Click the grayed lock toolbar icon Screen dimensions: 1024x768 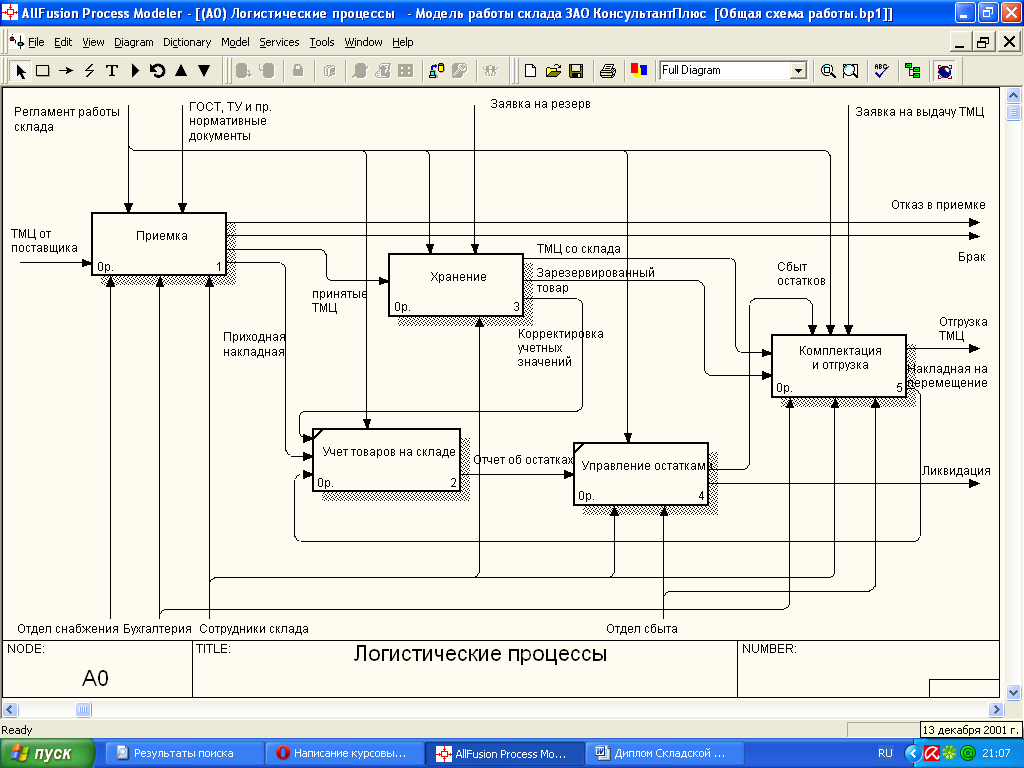click(x=298, y=71)
